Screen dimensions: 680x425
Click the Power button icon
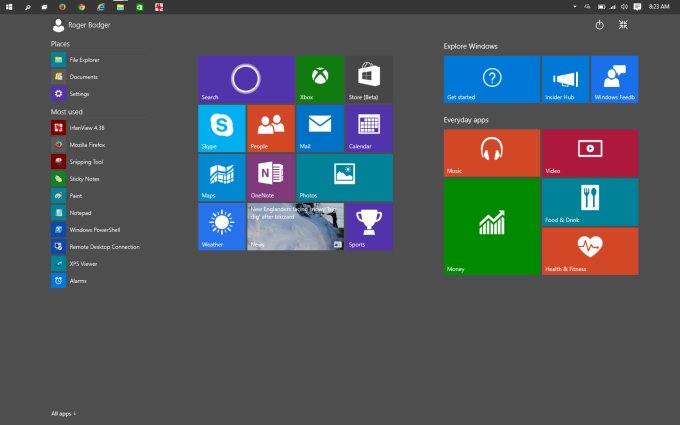pyautogui.click(x=599, y=25)
